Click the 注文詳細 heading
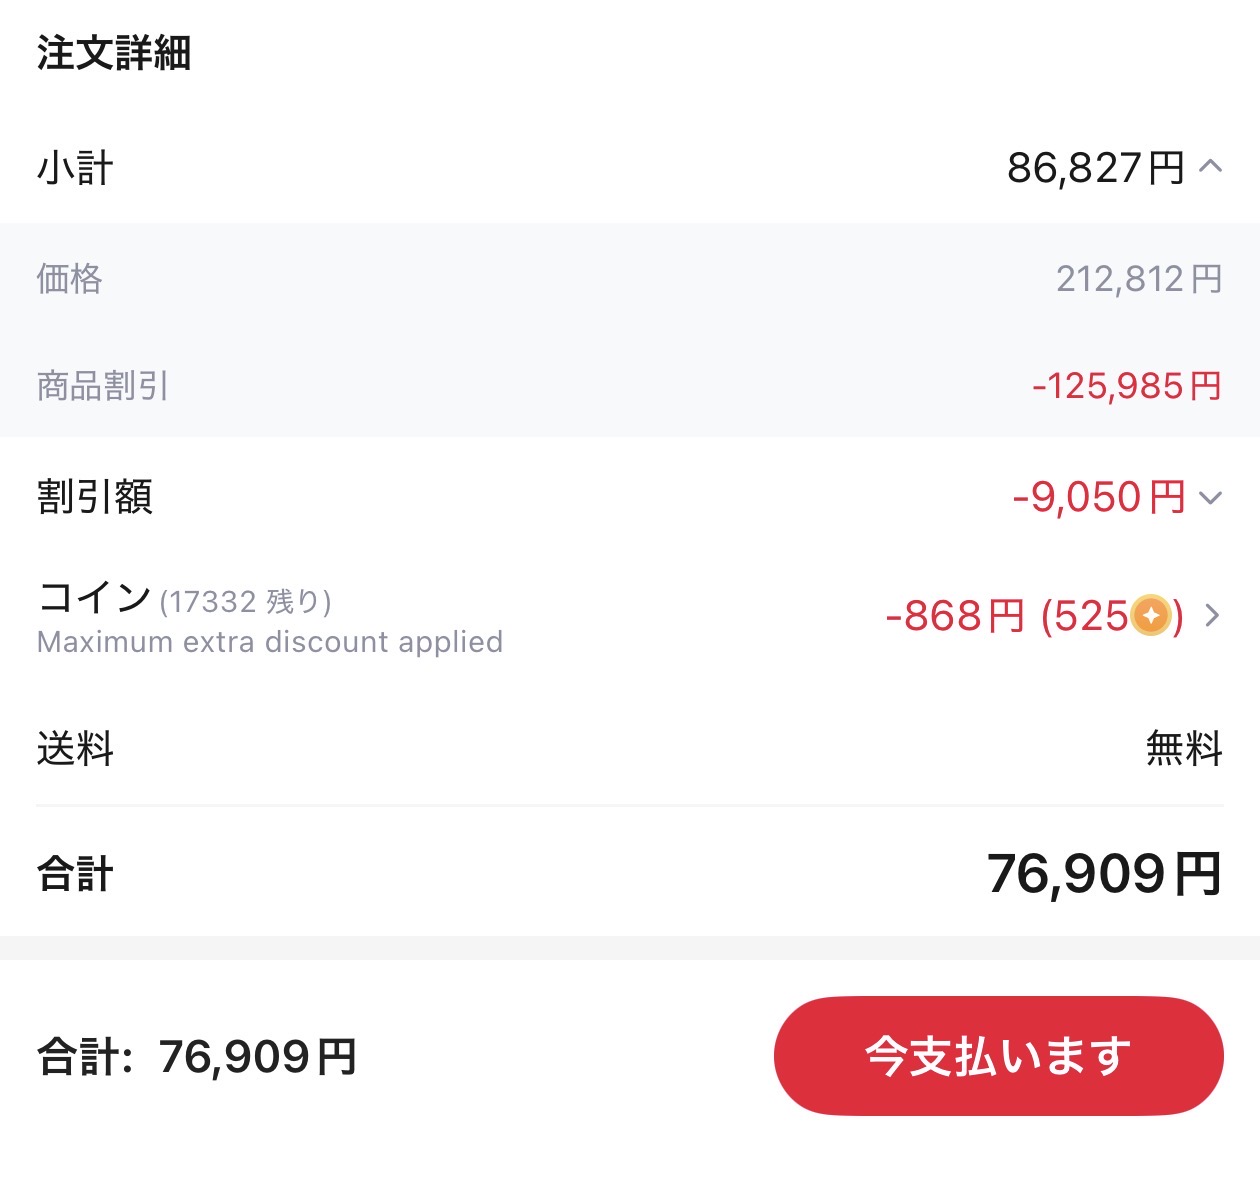This screenshot has height=1178, width=1260. click(x=114, y=53)
